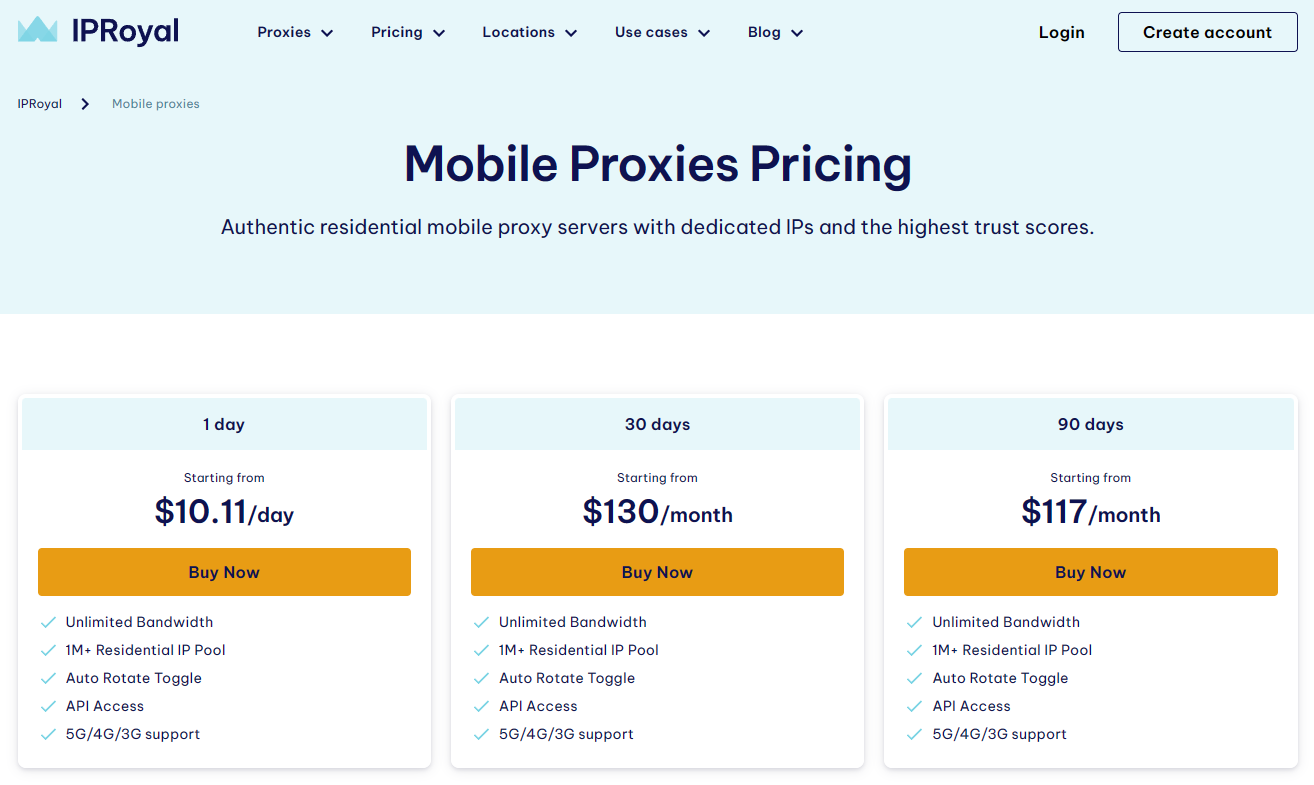Open the Pricing dropdown menu
Viewport: 1314px width, 785px height.
coord(408,32)
